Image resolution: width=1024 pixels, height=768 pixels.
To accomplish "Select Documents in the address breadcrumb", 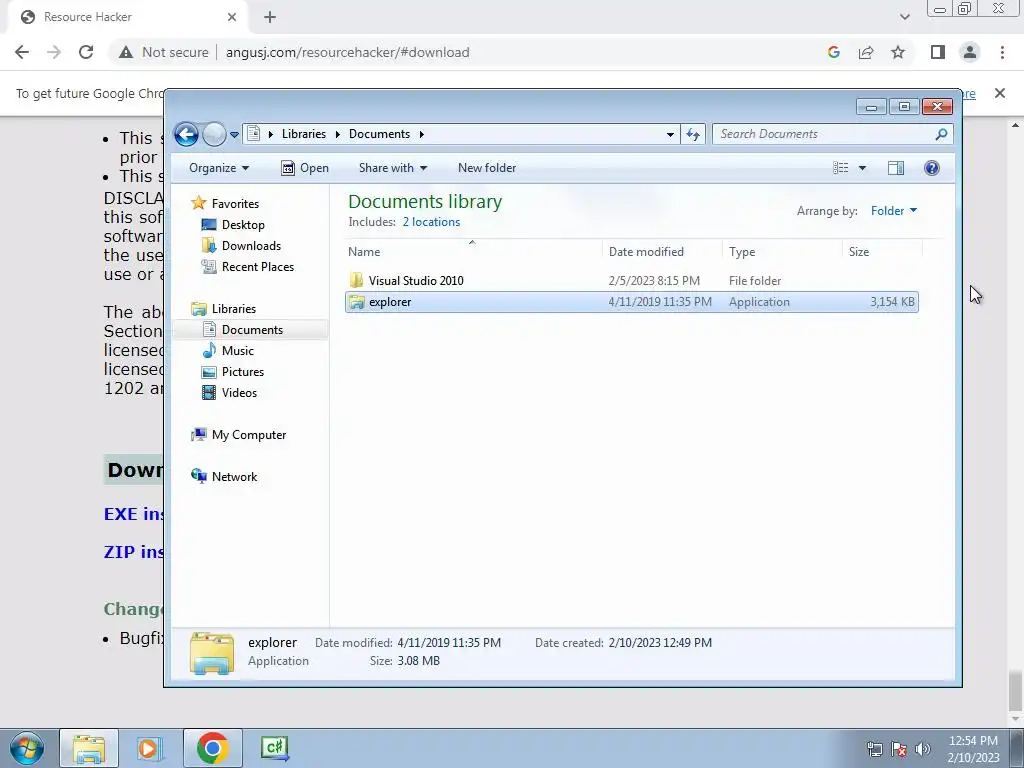I will tap(379, 134).
